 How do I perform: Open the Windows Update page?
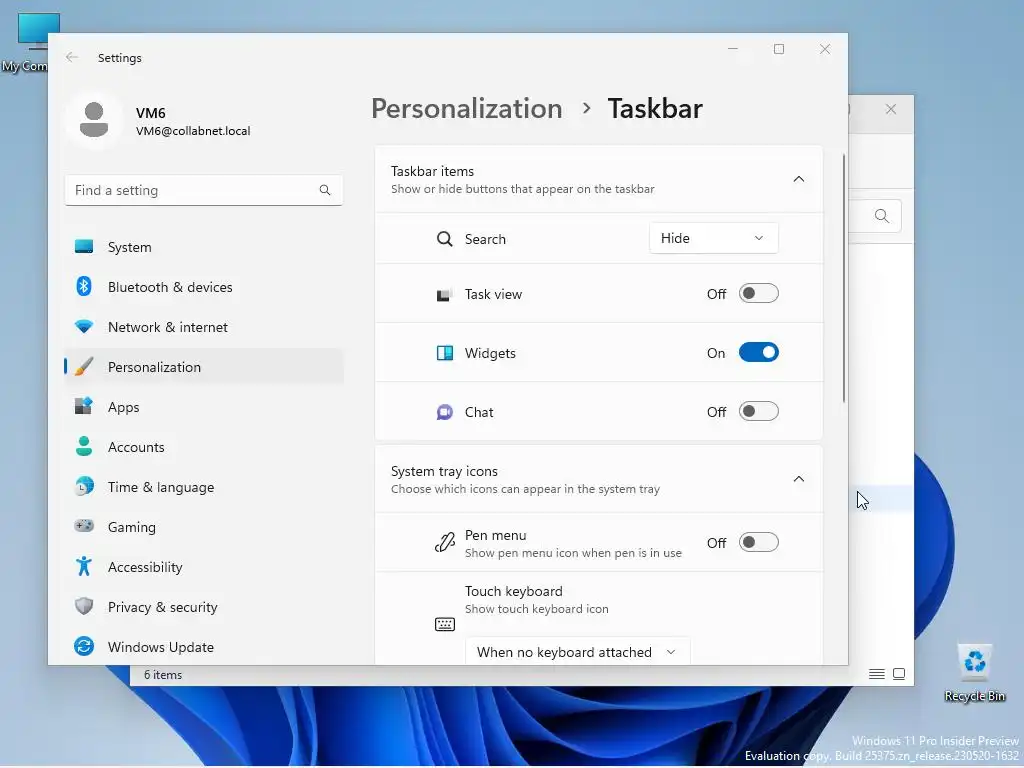tap(204, 647)
